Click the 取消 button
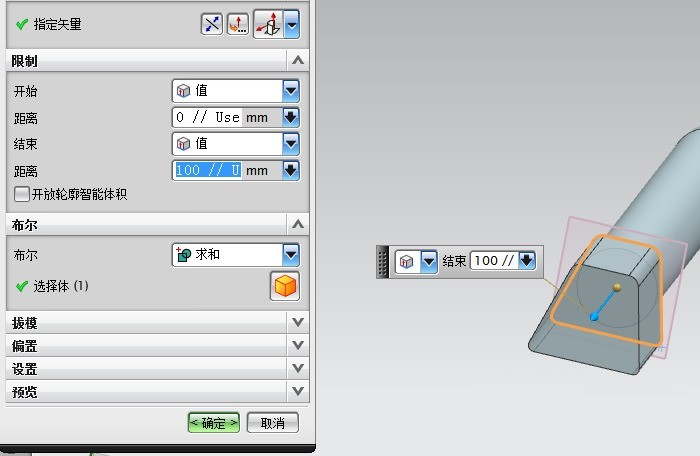 (273, 423)
